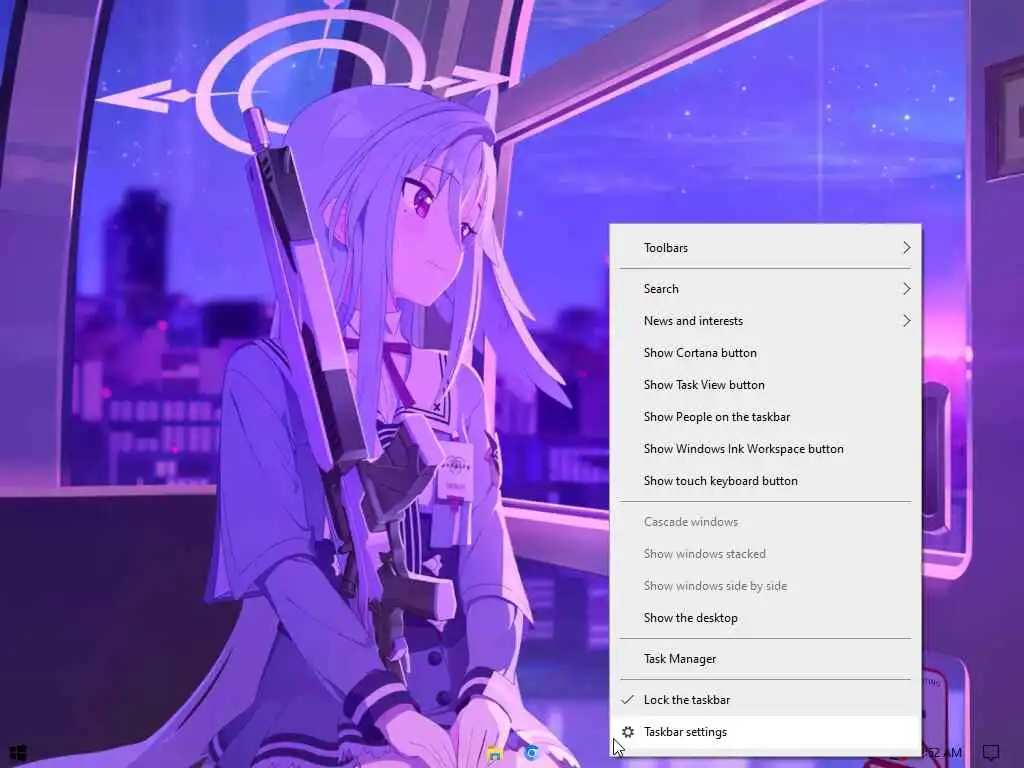Open Taskbar settings
This screenshot has width=1024, height=768.
pos(765,732)
